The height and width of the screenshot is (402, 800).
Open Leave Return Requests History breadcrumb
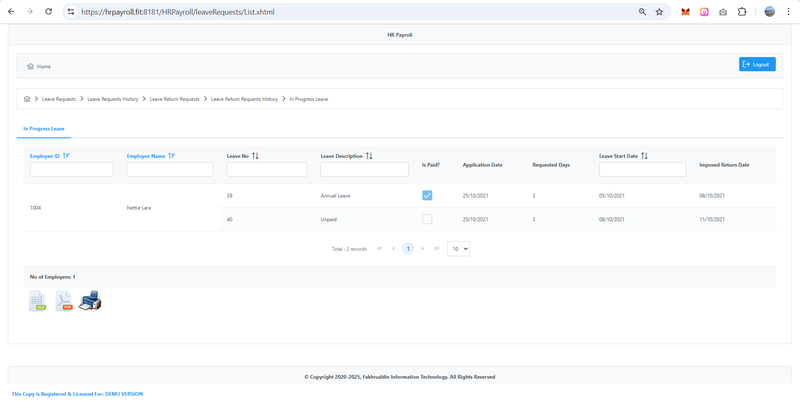(x=244, y=99)
